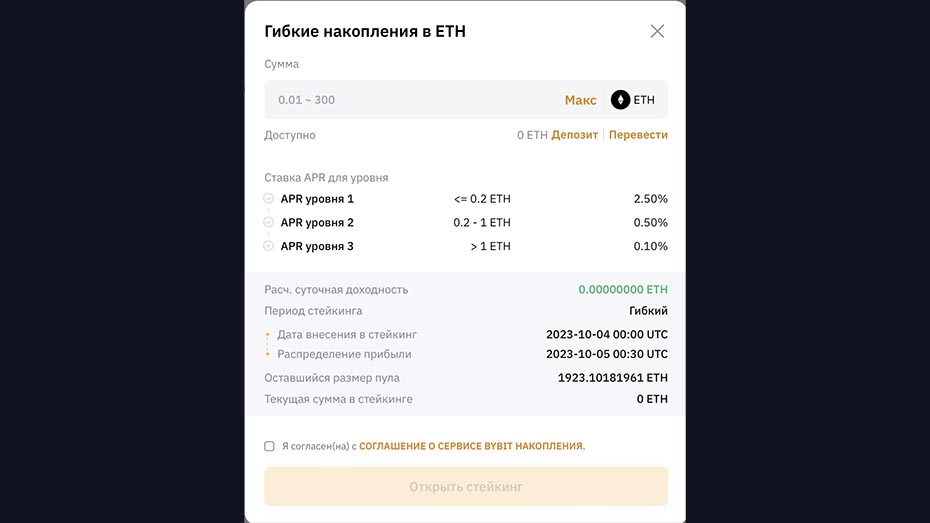
Task: Click the Ethereum coin icon
Action: [x=620, y=100]
